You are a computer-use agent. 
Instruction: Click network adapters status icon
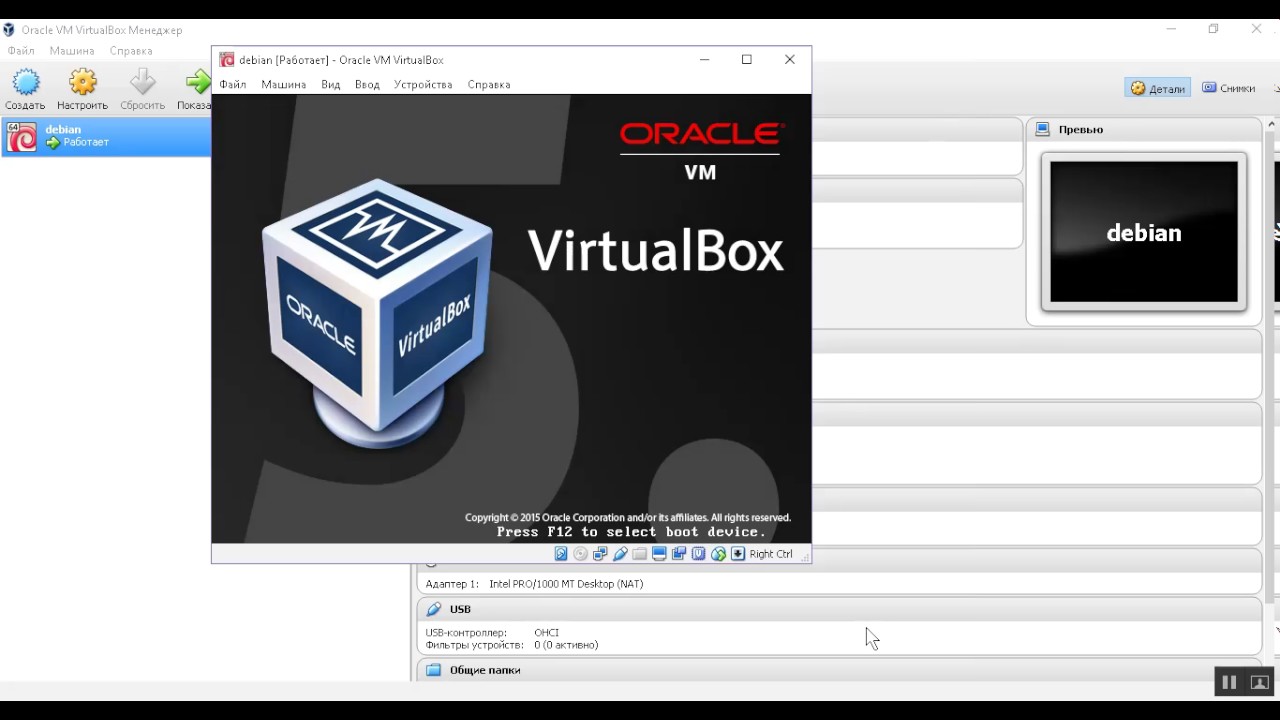click(x=600, y=554)
